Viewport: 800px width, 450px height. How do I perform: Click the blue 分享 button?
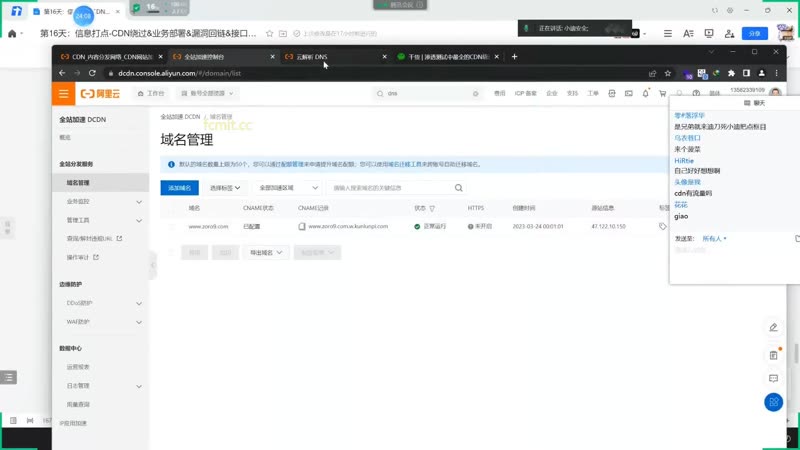755,33
